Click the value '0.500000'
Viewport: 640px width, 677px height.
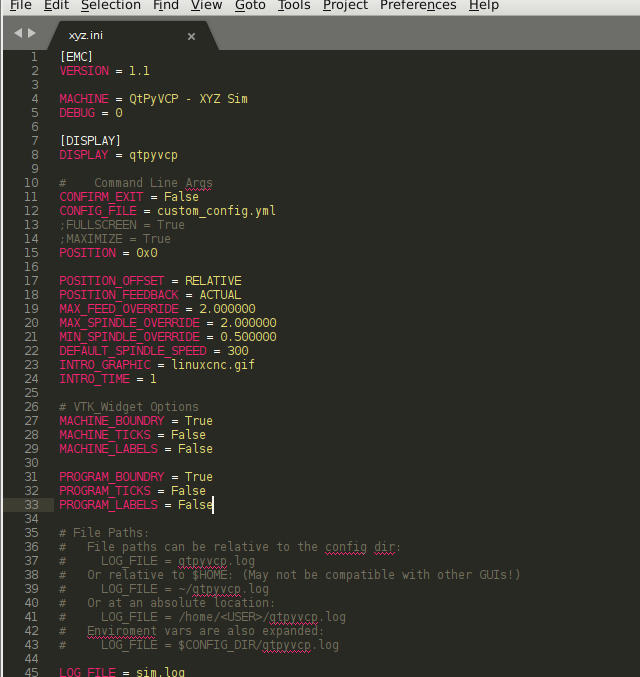click(x=248, y=337)
